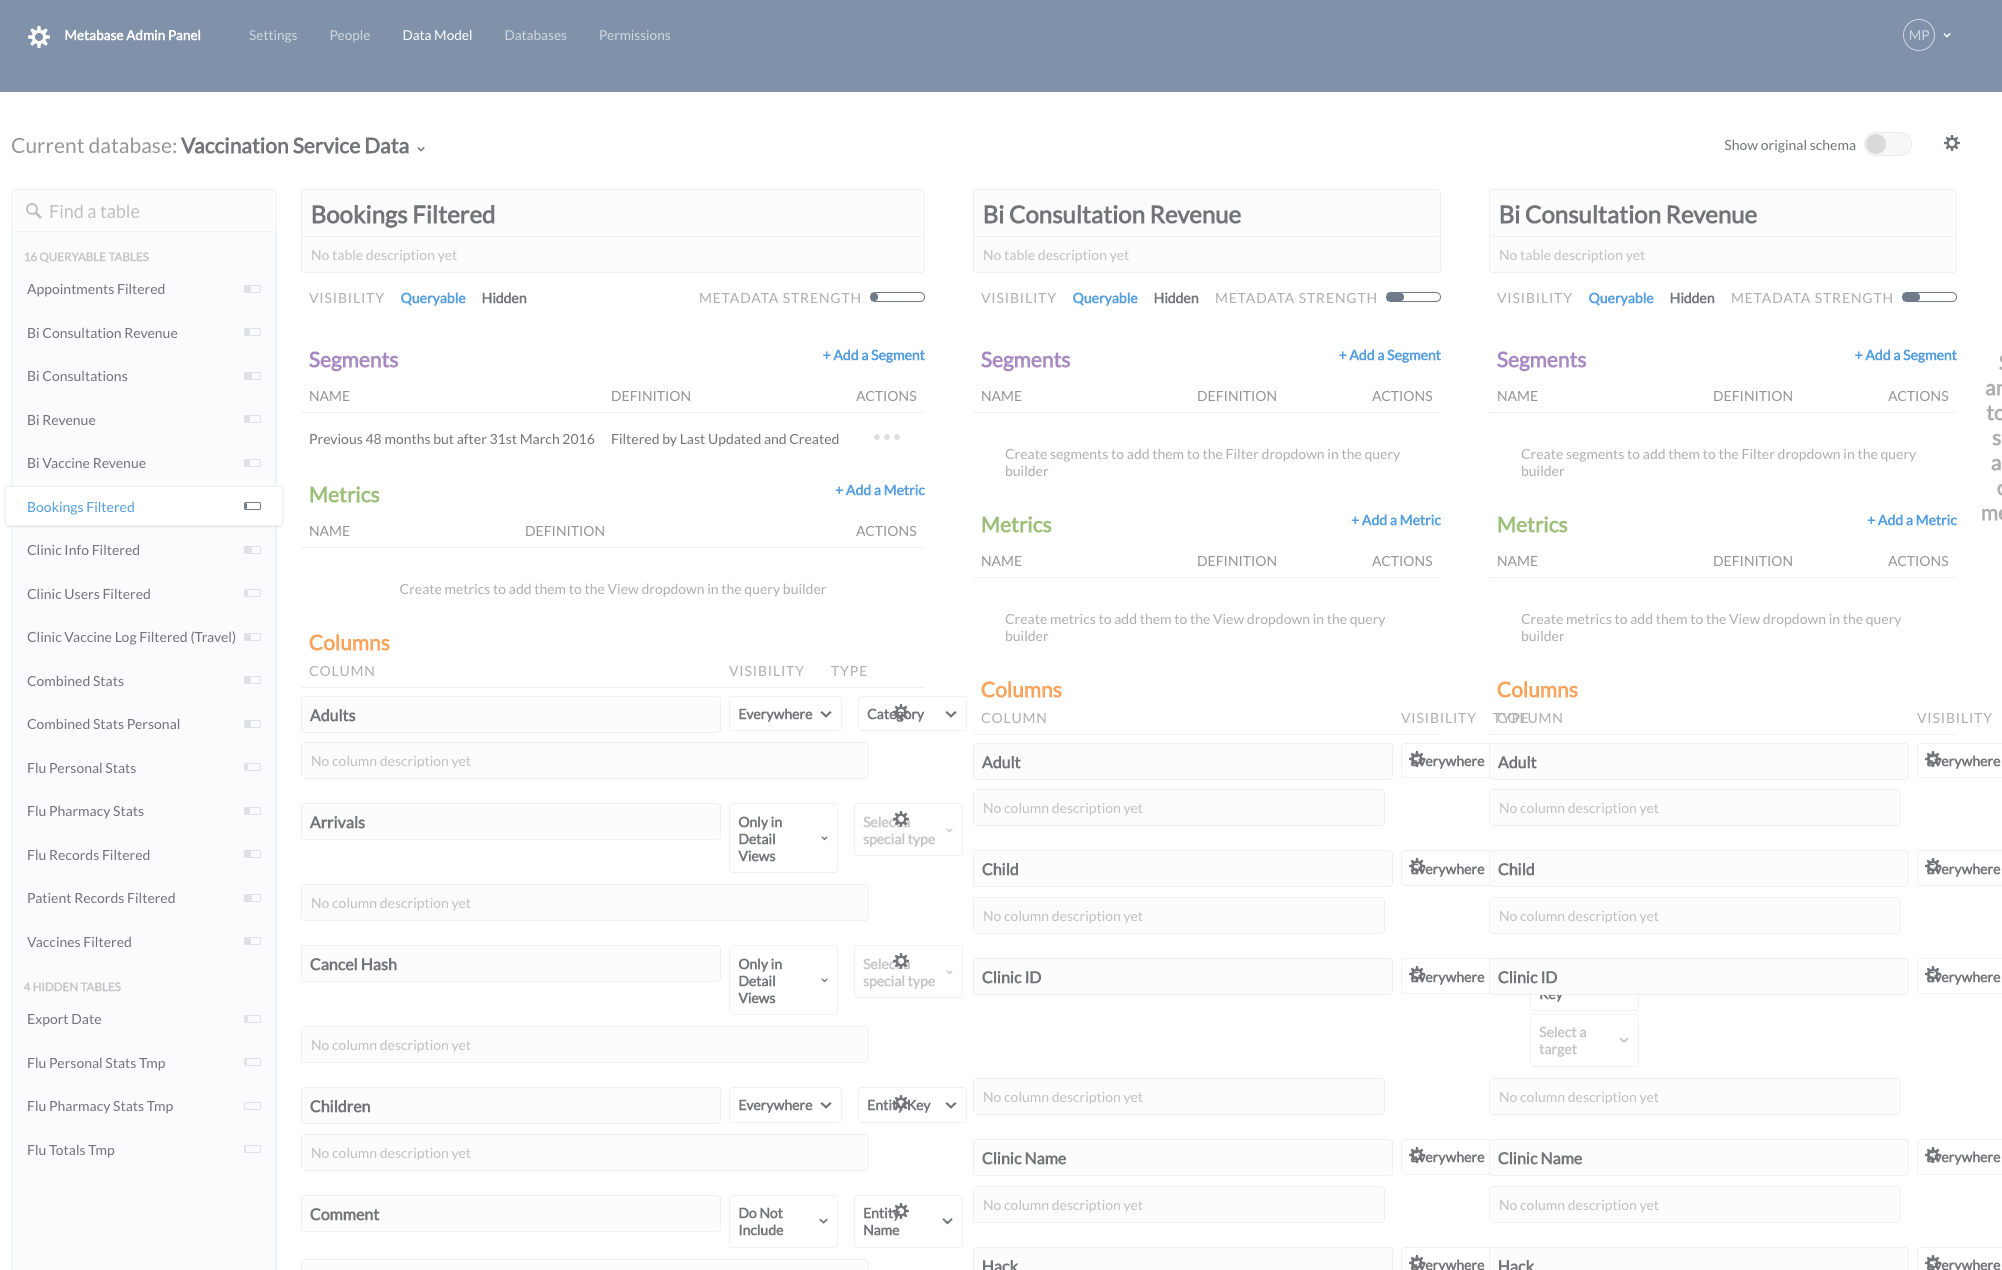Image resolution: width=2002 pixels, height=1270 pixels.
Task: Toggle visibility of the Flu Totals Tmp table
Action: click(252, 1149)
